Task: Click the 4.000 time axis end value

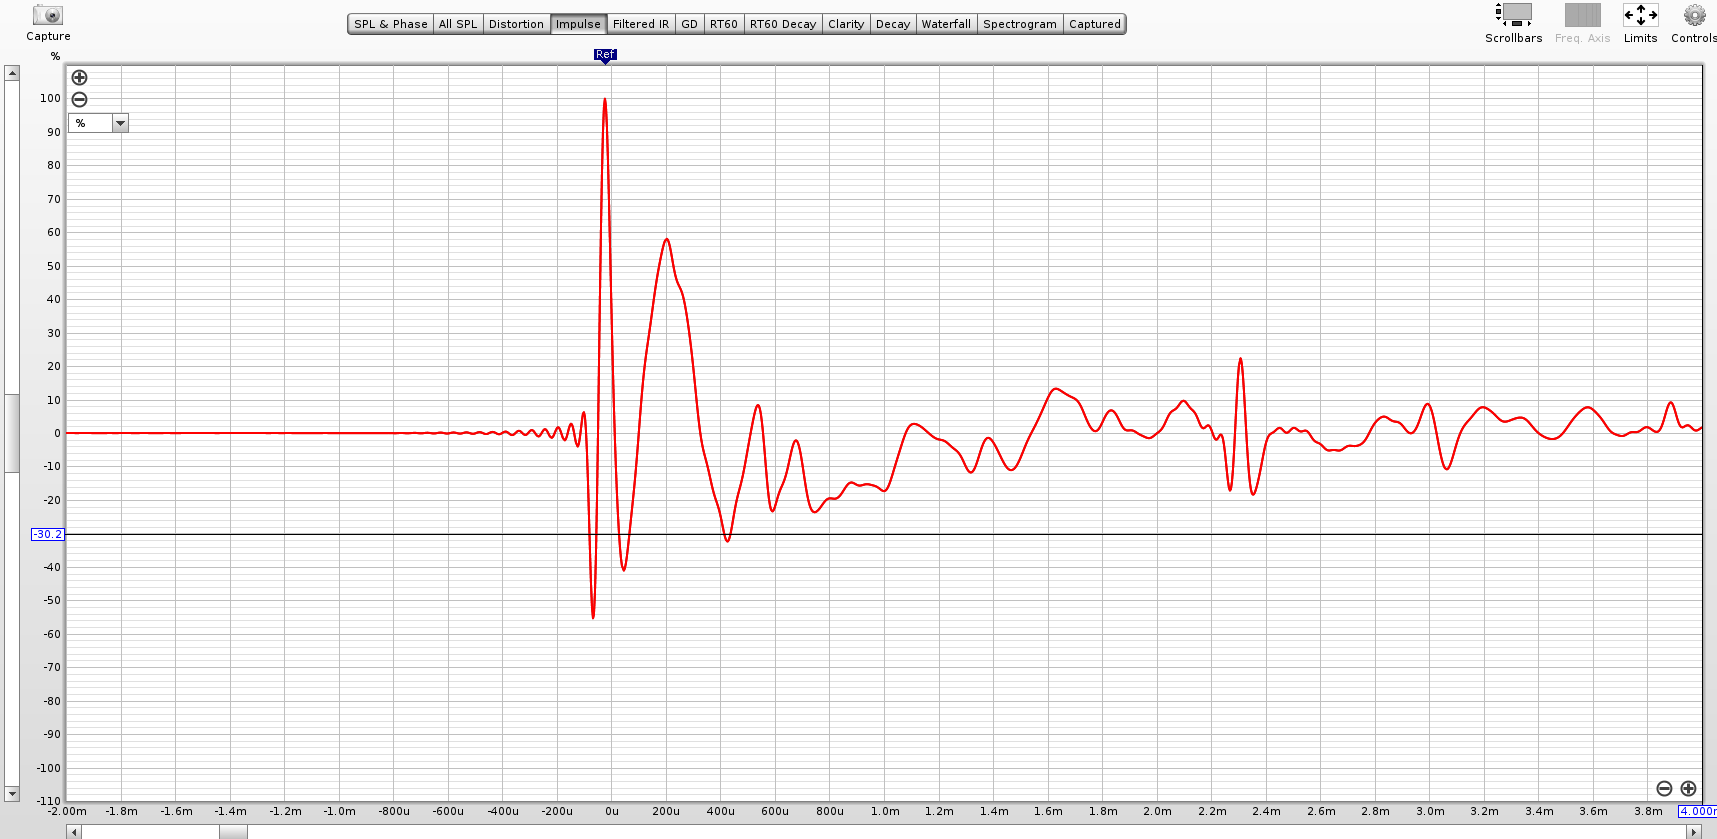Action: point(1697,811)
